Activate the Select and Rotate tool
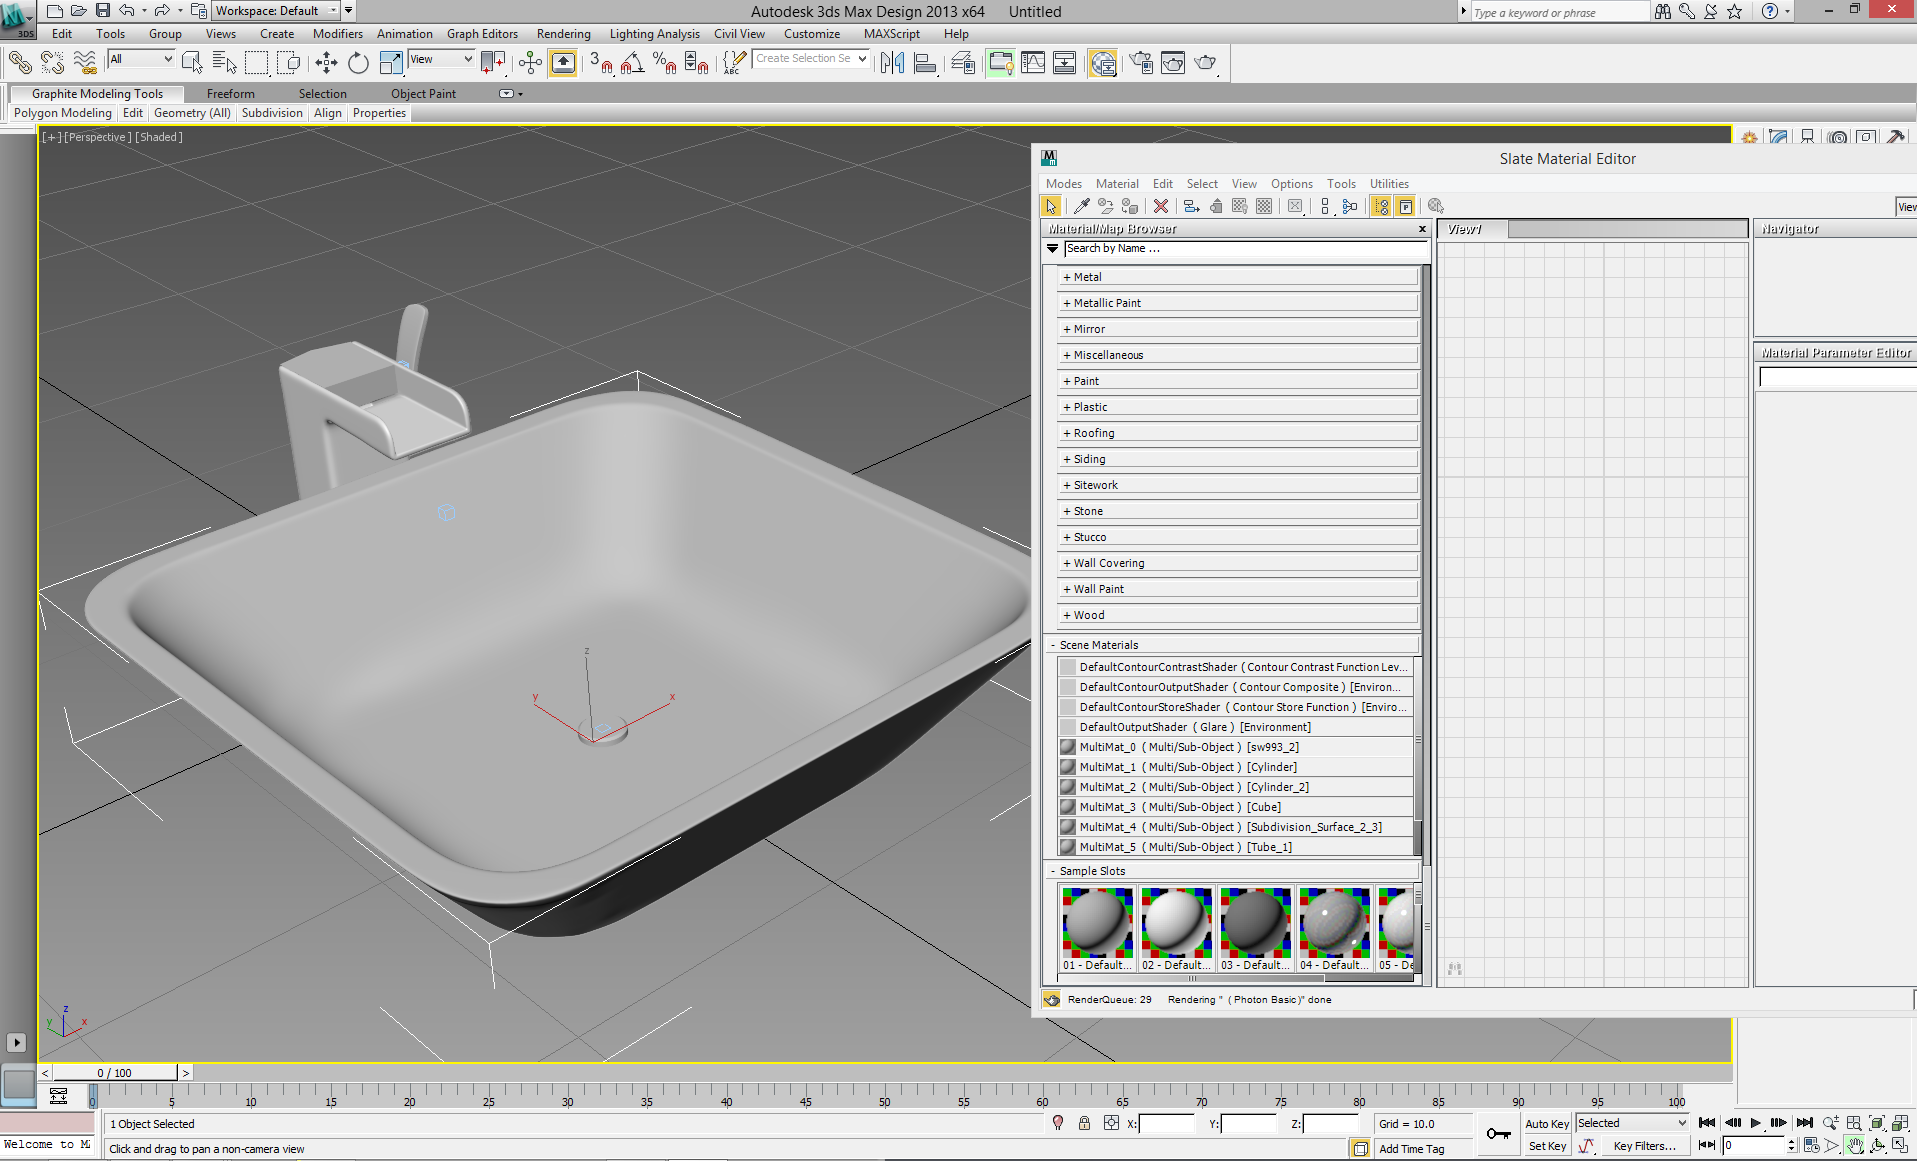Screen dimensions: 1917x1161 pos(358,63)
